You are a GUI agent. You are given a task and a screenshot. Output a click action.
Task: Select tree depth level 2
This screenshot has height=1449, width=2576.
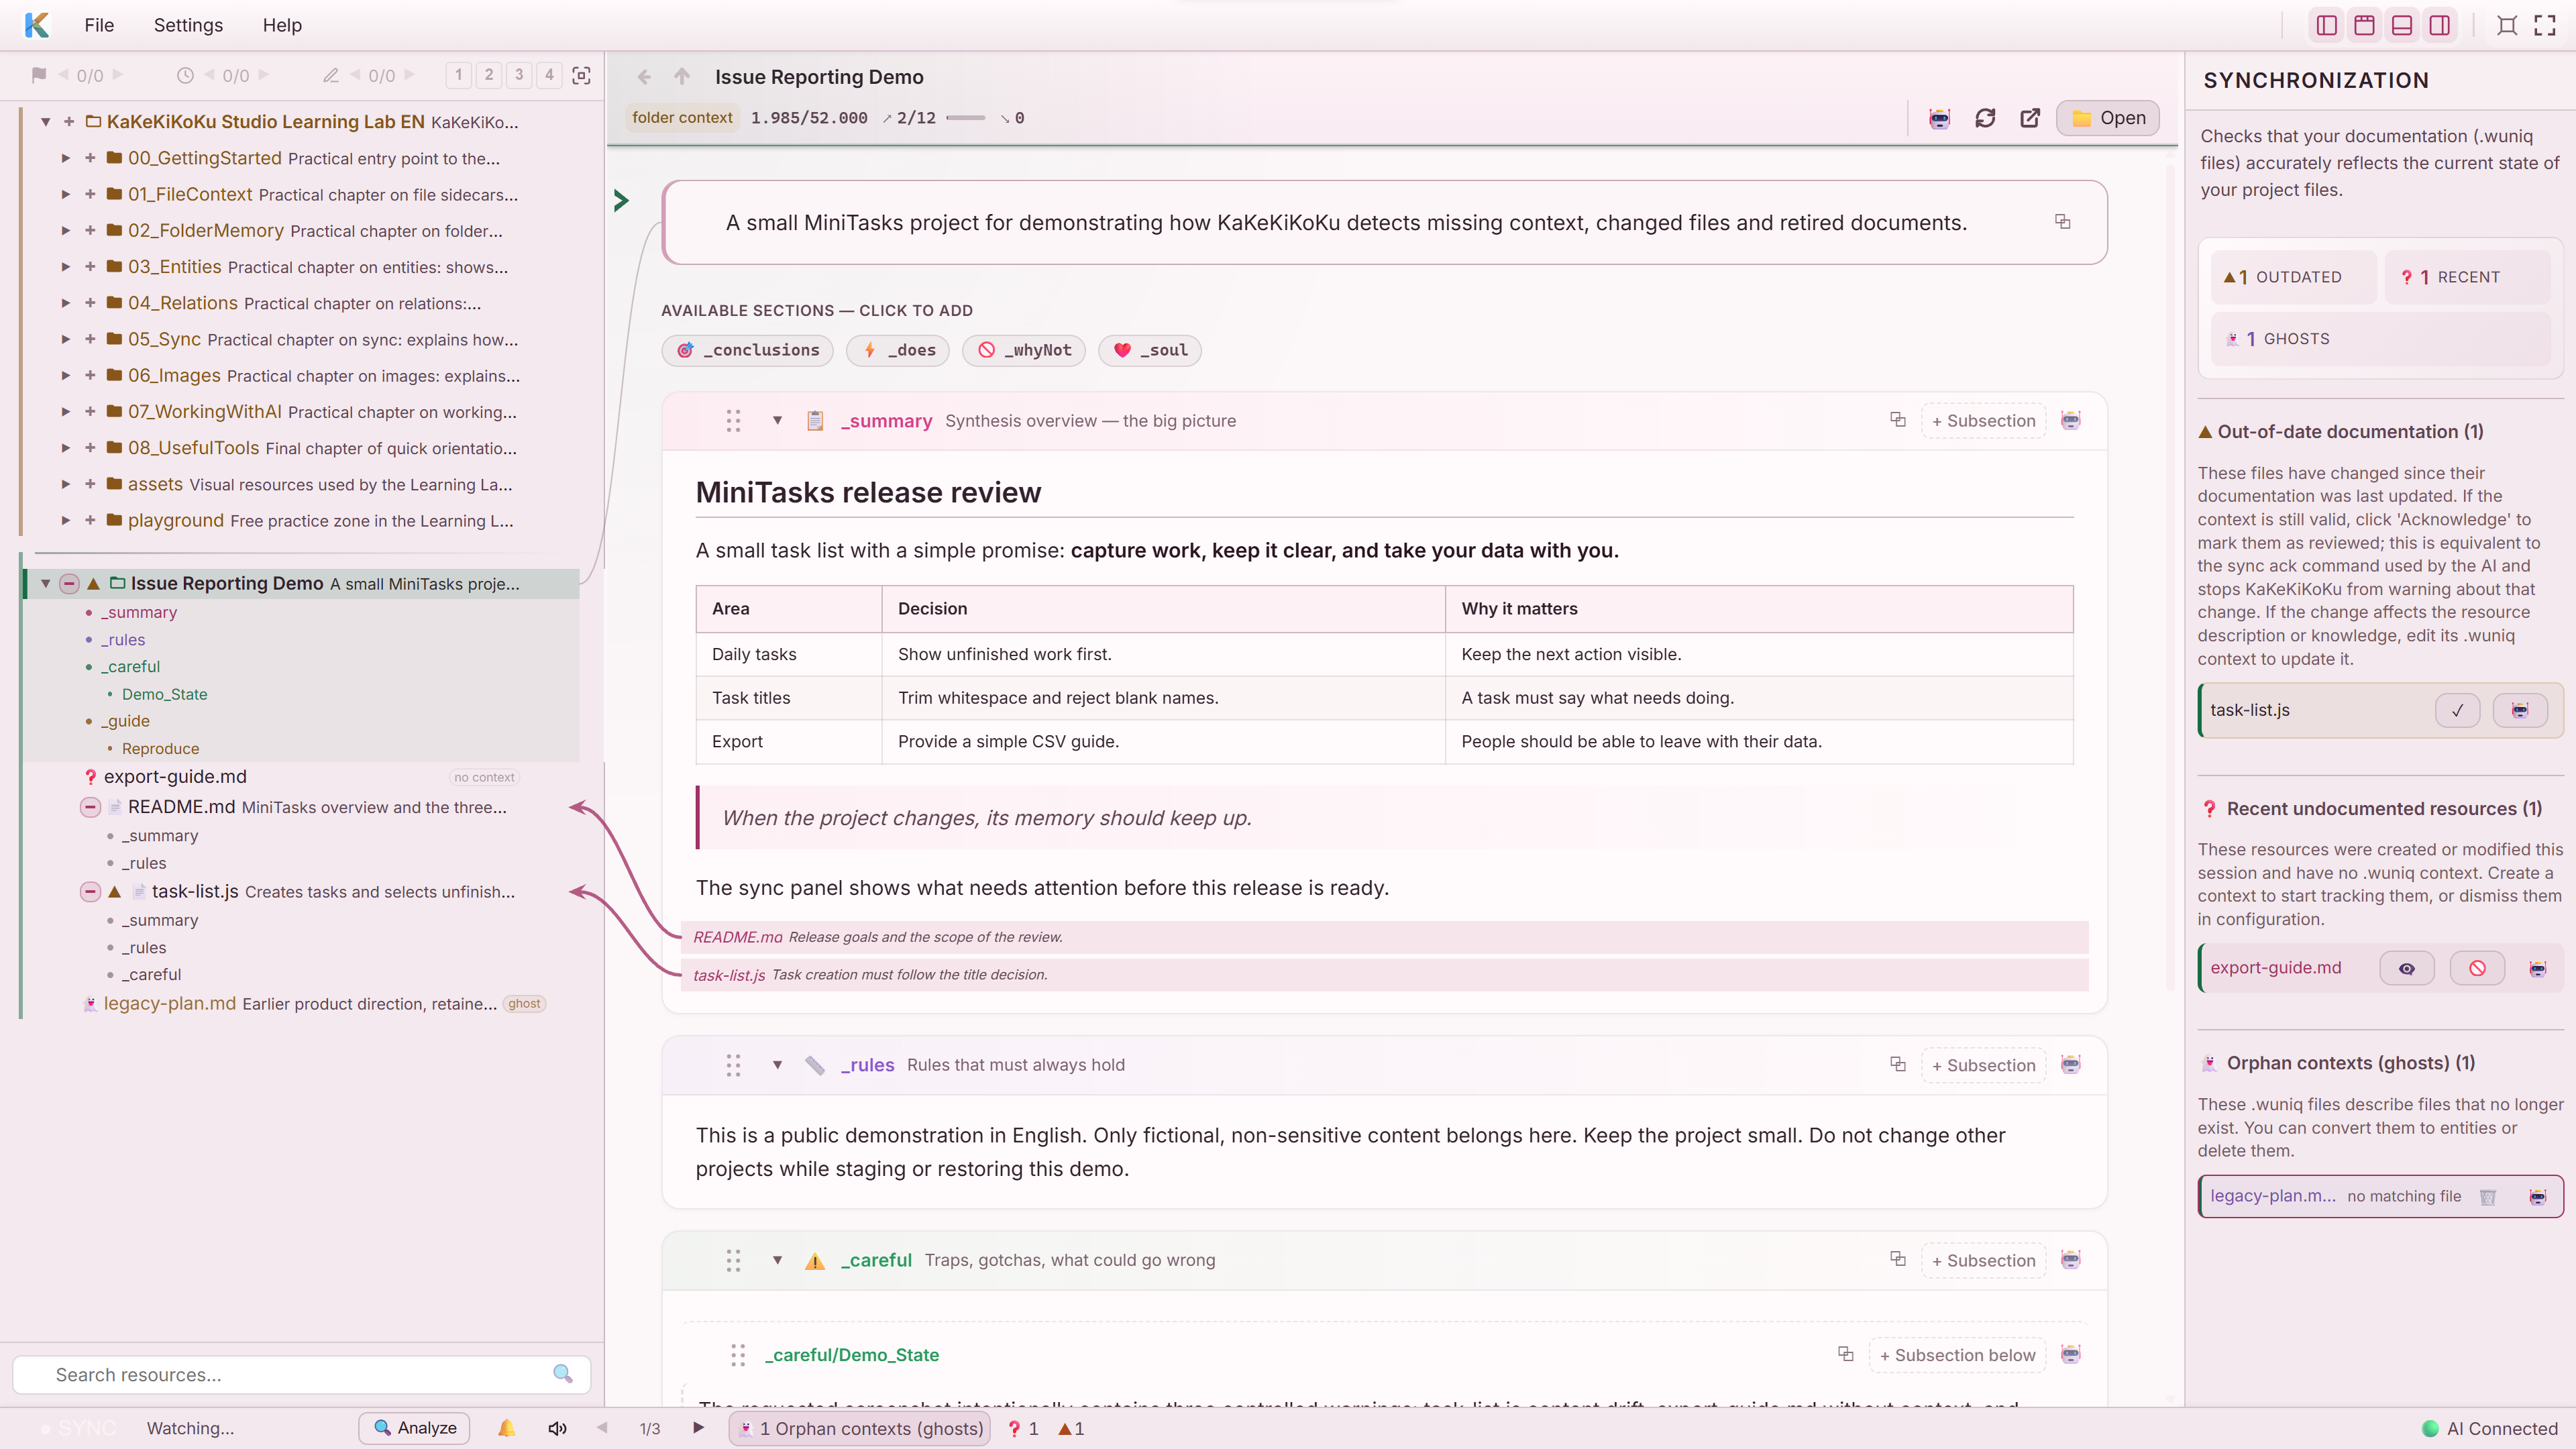tap(489, 75)
